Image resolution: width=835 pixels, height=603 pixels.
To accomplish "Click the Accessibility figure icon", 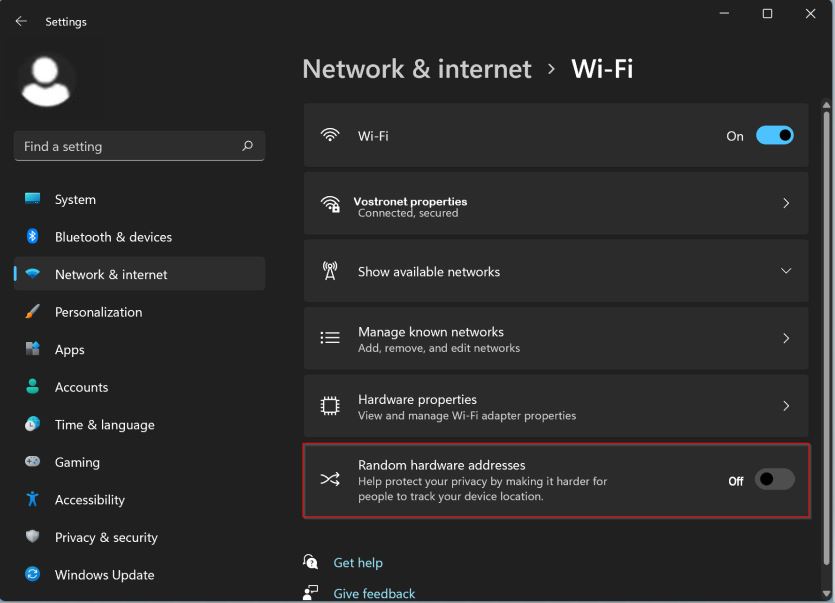I will pos(32,499).
